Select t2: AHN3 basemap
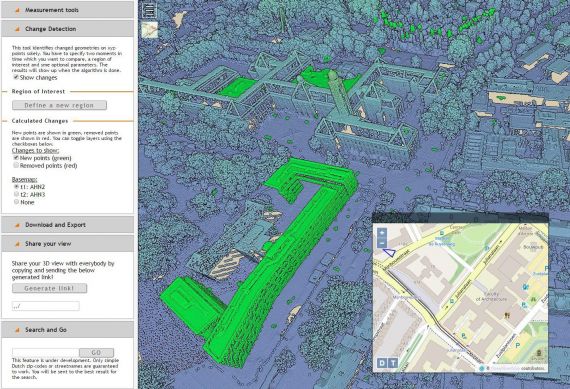Image resolution: width=570 pixels, height=389 pixels. click(x=16, y=194)
